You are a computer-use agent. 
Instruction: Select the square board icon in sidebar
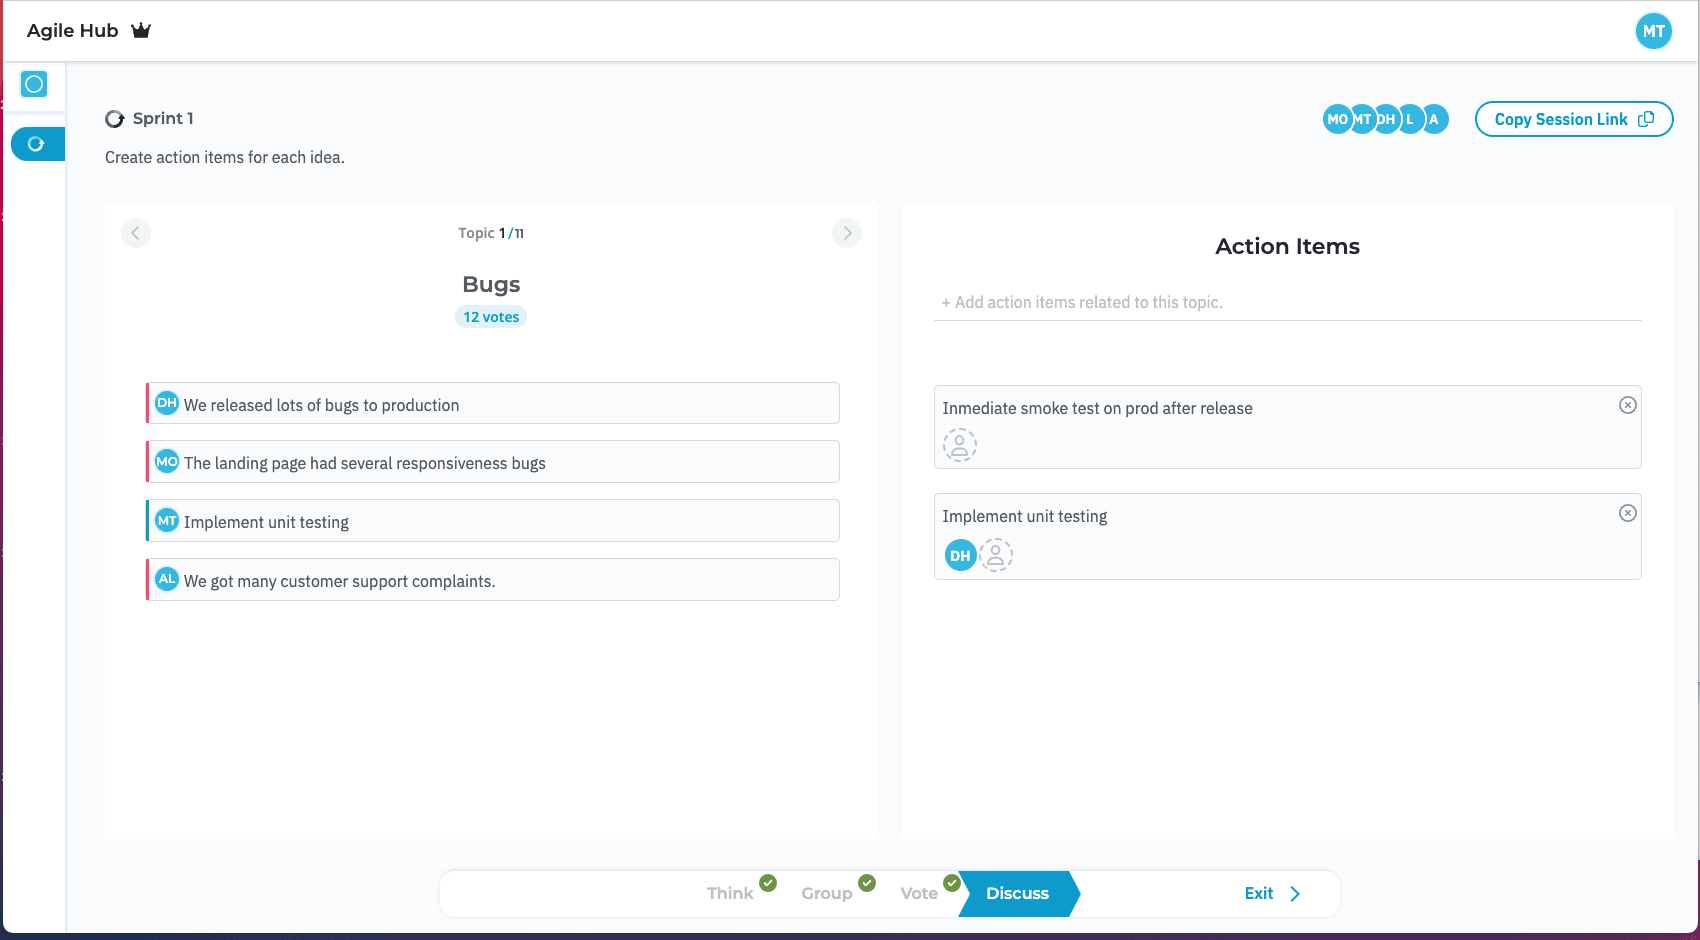(34, 84)
